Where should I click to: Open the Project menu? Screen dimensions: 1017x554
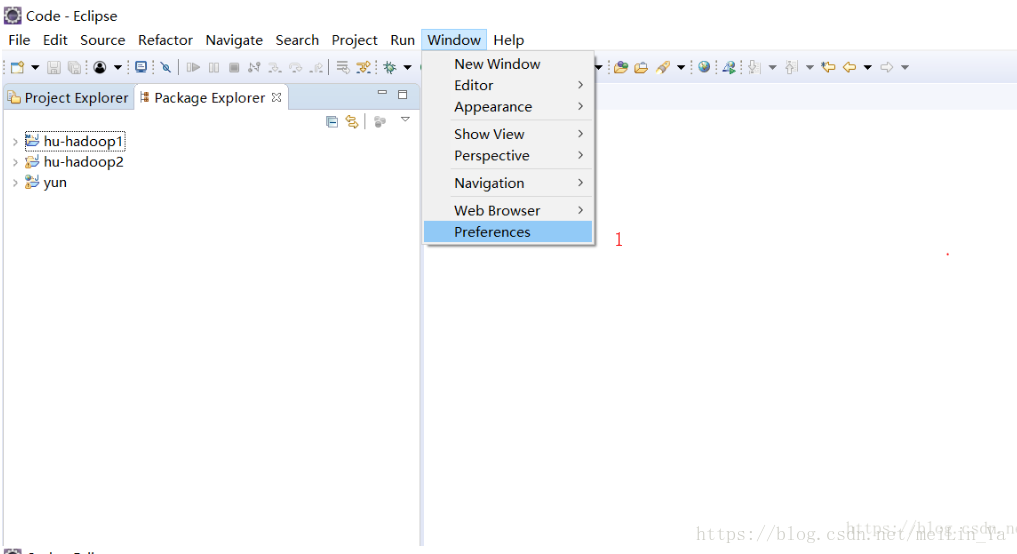354,40
